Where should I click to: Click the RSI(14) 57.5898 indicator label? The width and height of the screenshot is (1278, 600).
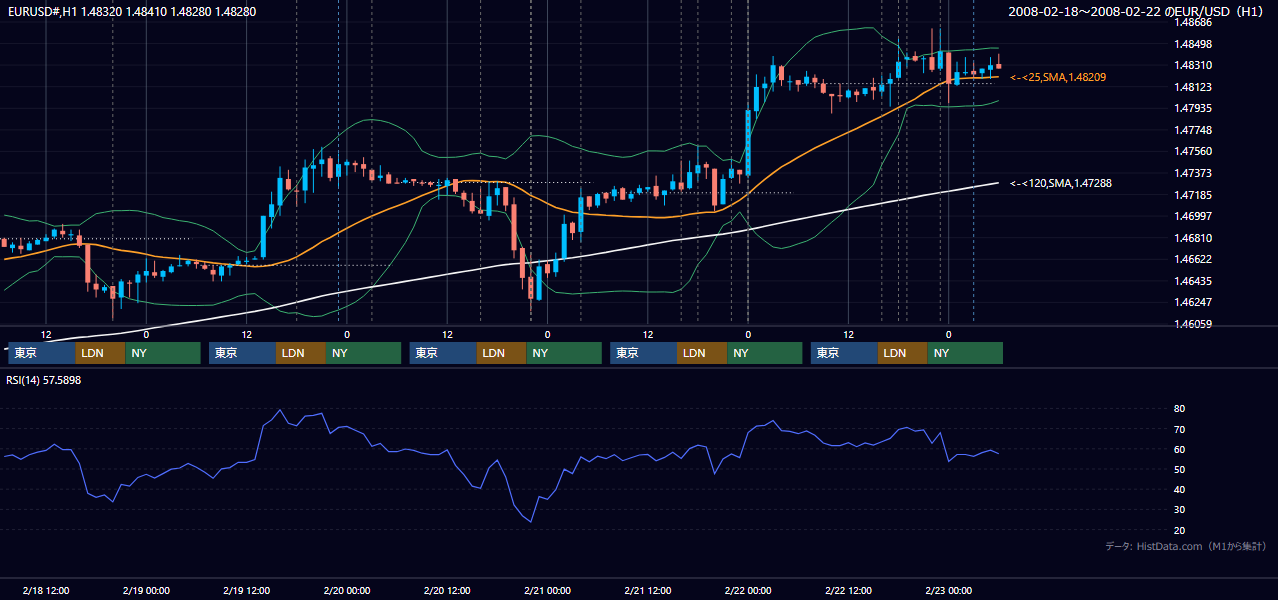[x=44, y=380]
